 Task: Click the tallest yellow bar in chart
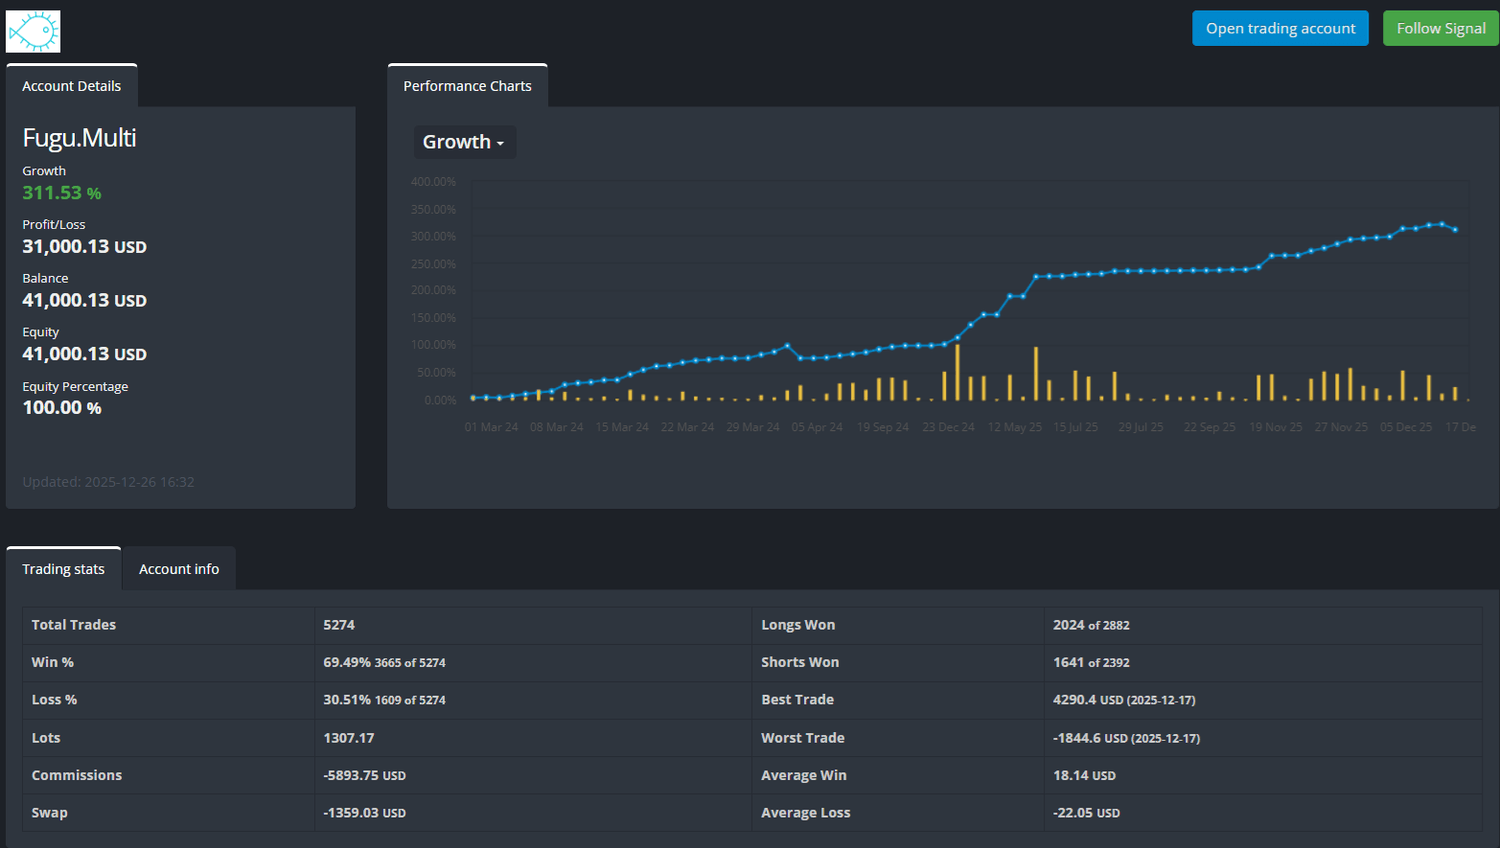958,370
